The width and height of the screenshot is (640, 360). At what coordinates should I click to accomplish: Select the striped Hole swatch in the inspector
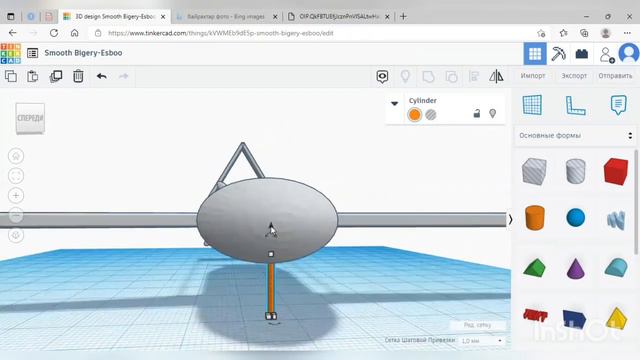click(x=431, y=115)
